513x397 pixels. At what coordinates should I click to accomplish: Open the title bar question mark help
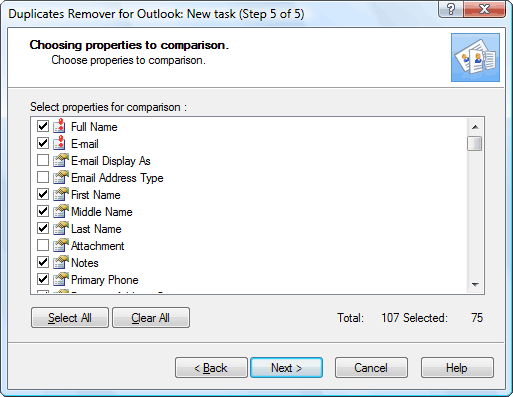(x=451, y=9)
